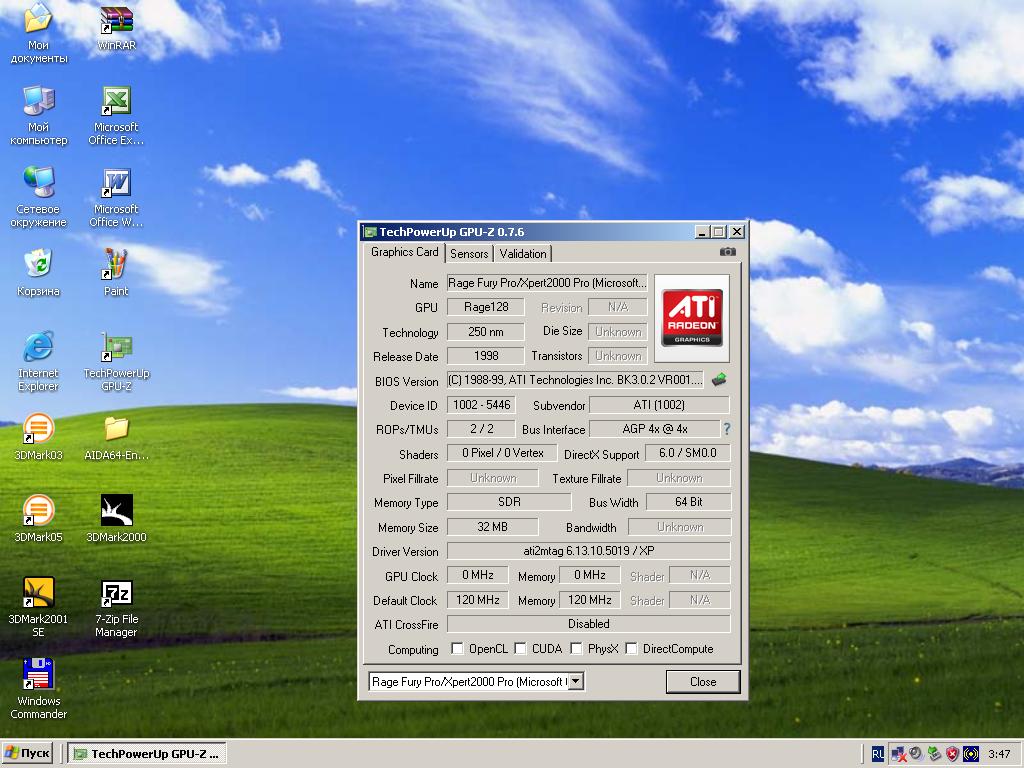Click the Release Date value 1998
Screen dimensions: 1024x768
pyautogui.click(x=486, y=356)
